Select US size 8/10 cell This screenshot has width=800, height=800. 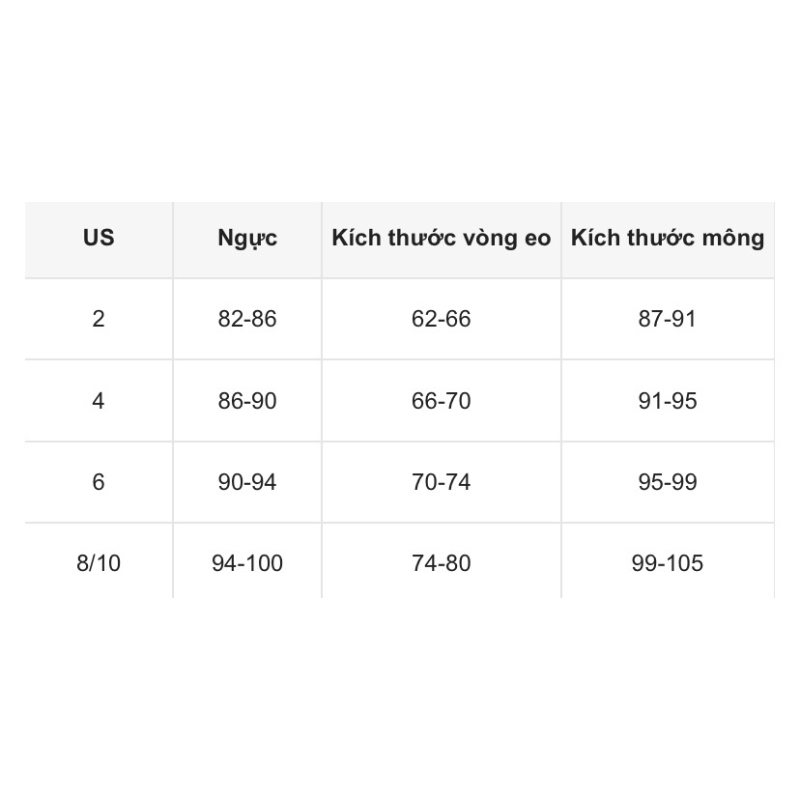pyautogui.click(x=98, y=564)
